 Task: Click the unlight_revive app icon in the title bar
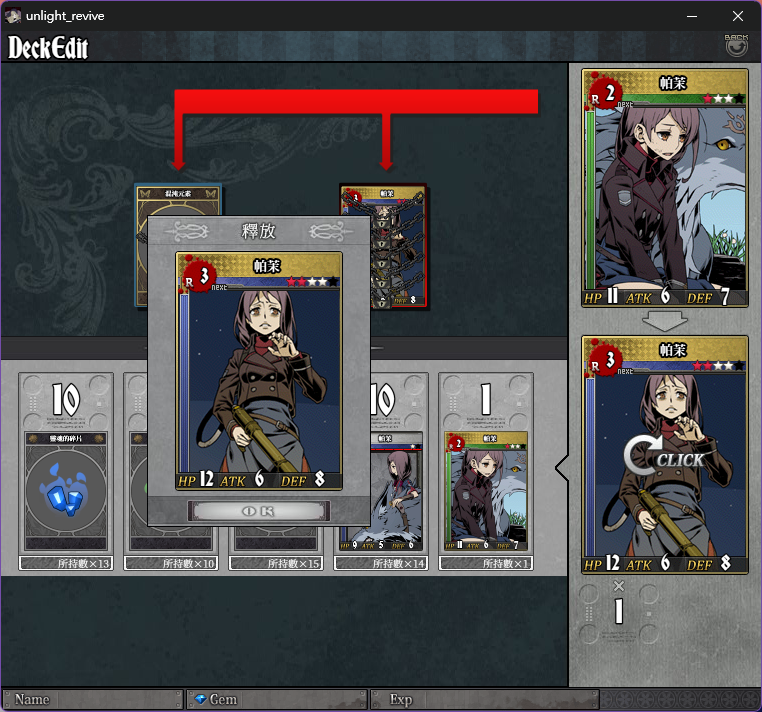[13, 16]
